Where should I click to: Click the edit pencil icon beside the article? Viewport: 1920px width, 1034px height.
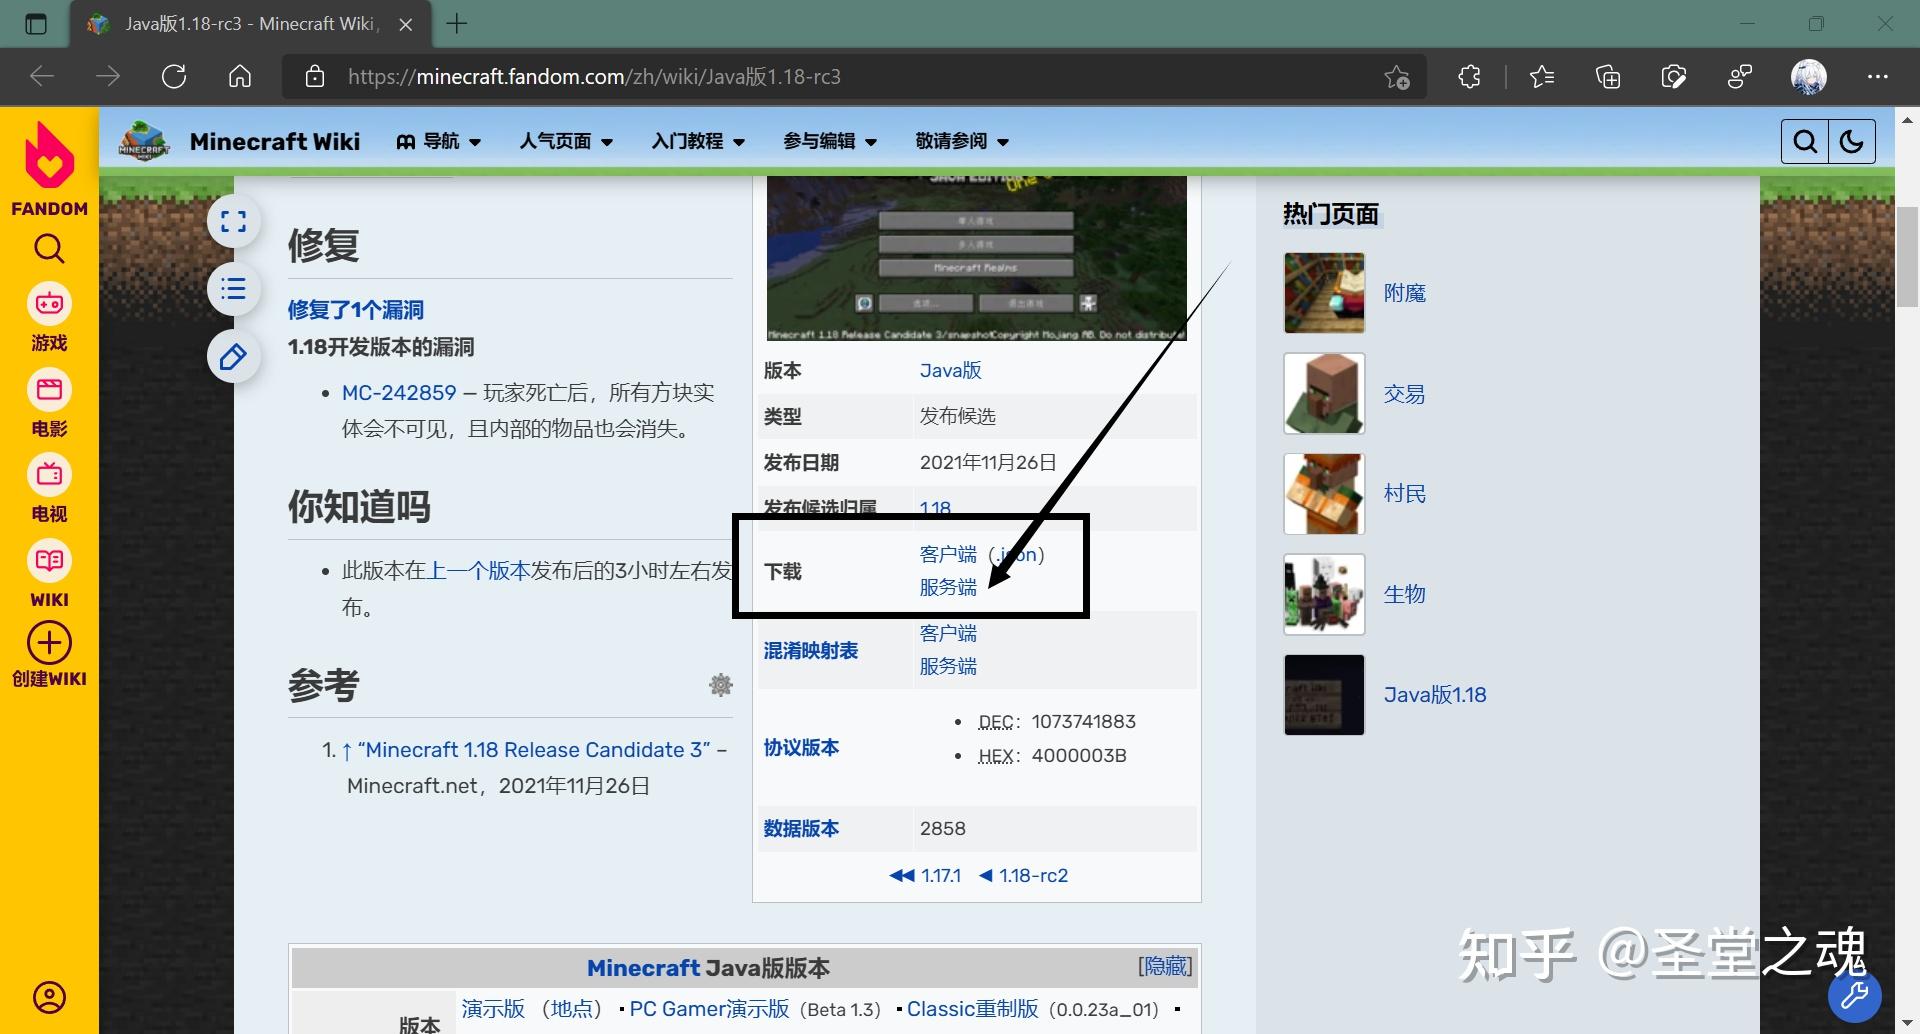[233, 356]
